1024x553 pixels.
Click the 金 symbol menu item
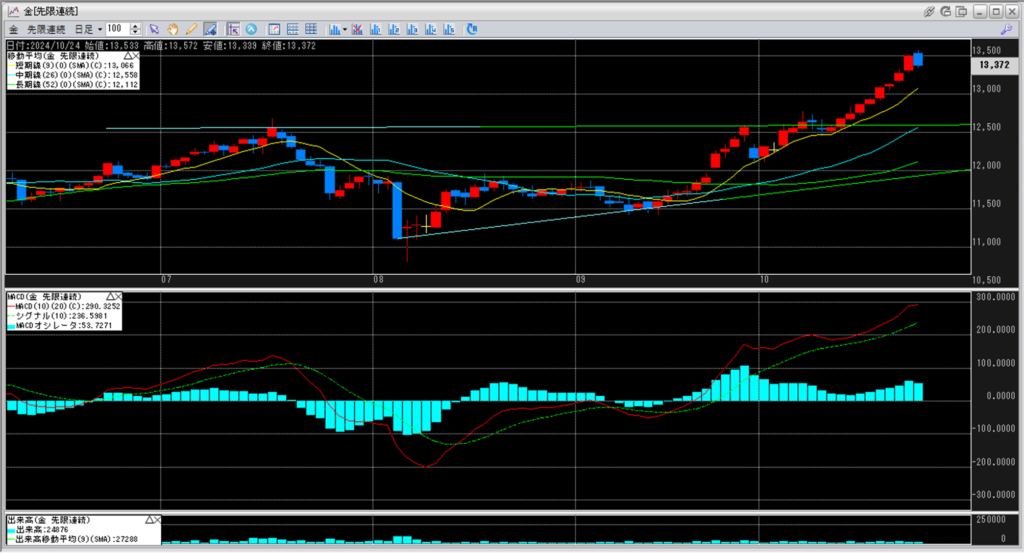[x=12, y=29]
